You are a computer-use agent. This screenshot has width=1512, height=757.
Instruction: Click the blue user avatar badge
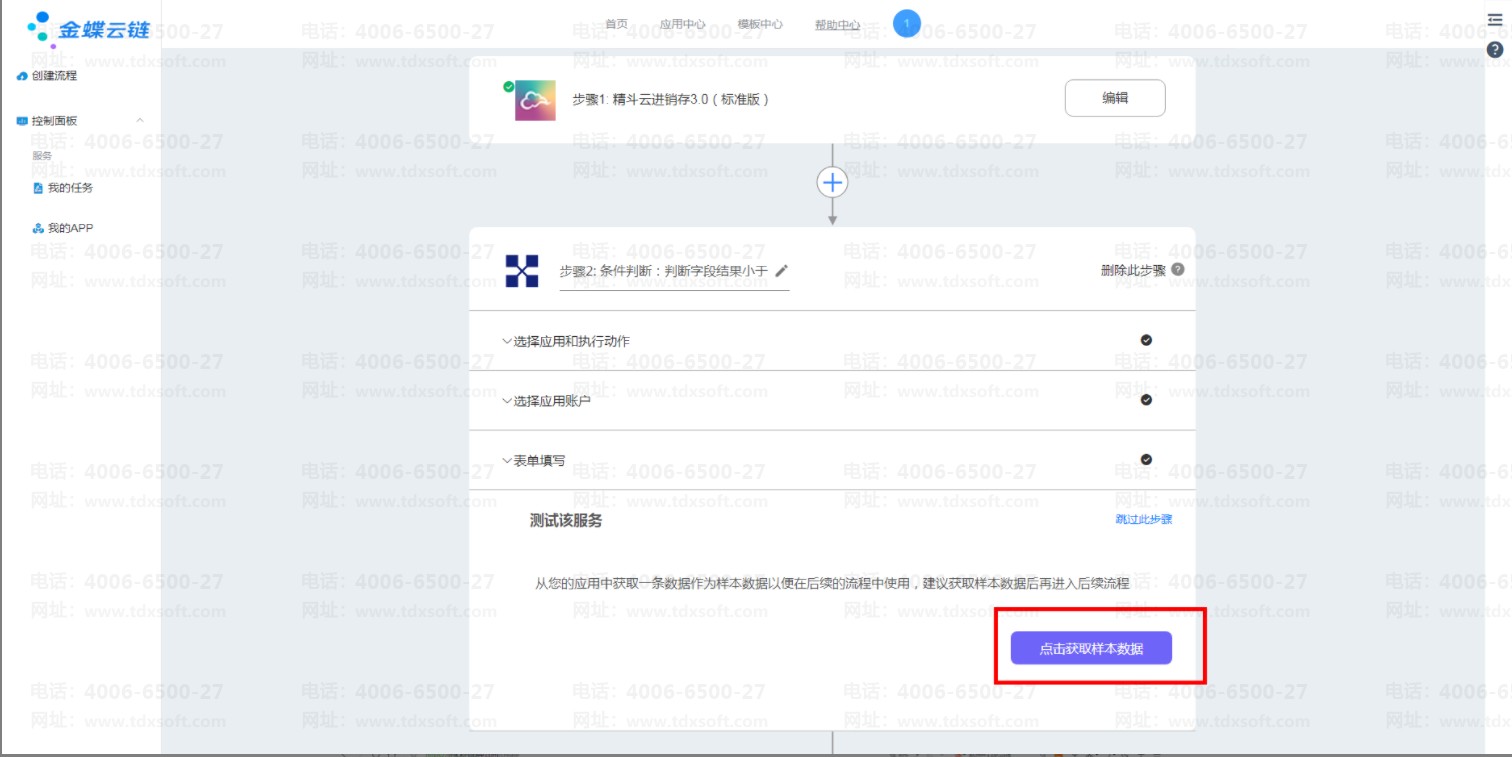click(907, 23)
